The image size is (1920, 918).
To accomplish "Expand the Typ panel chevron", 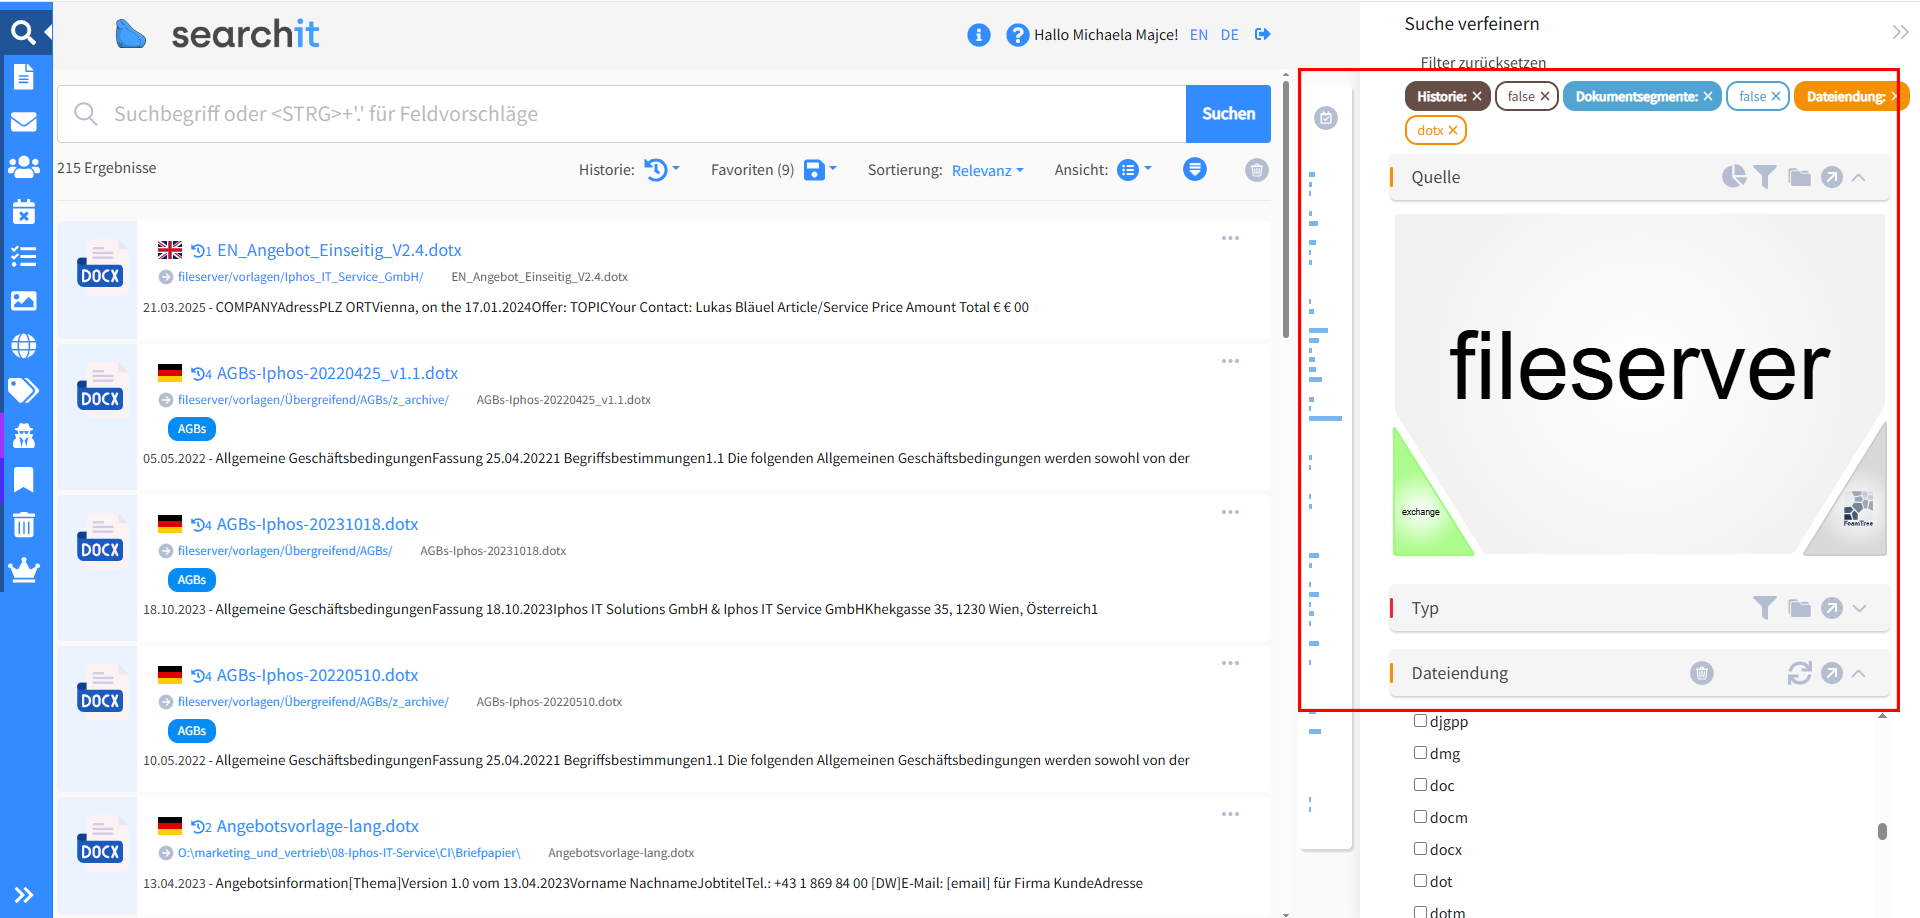I will point(1860,607).
